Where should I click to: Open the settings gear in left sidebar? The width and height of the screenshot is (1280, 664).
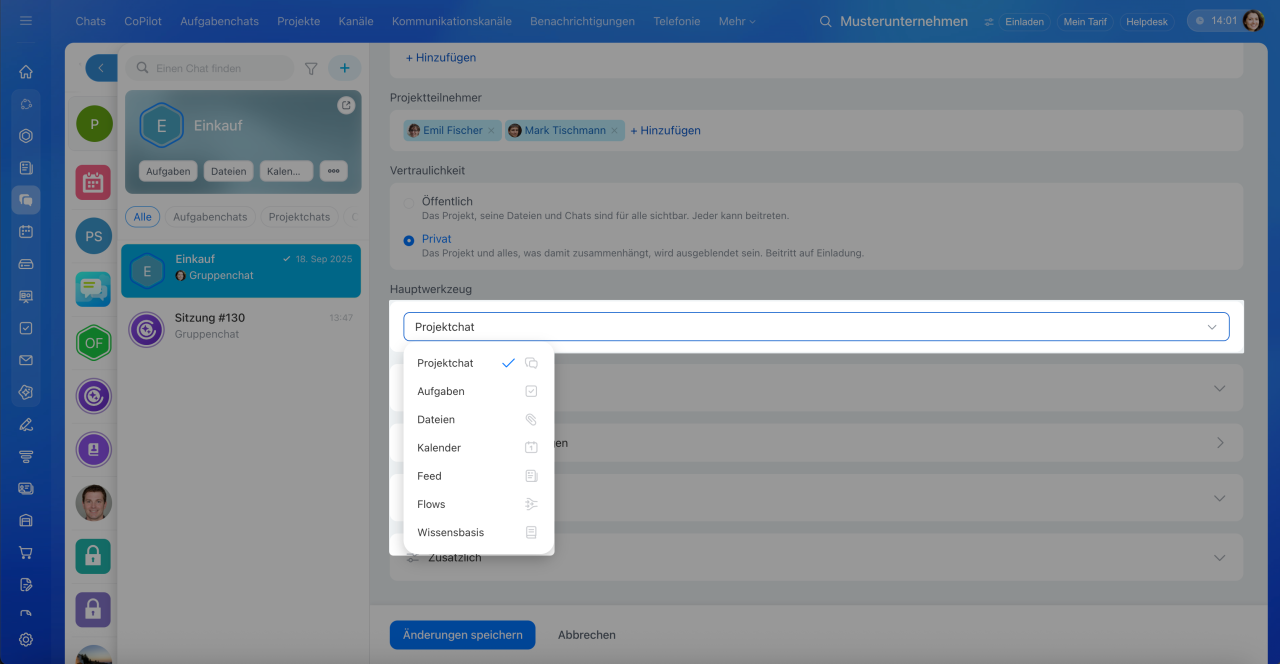26,639
